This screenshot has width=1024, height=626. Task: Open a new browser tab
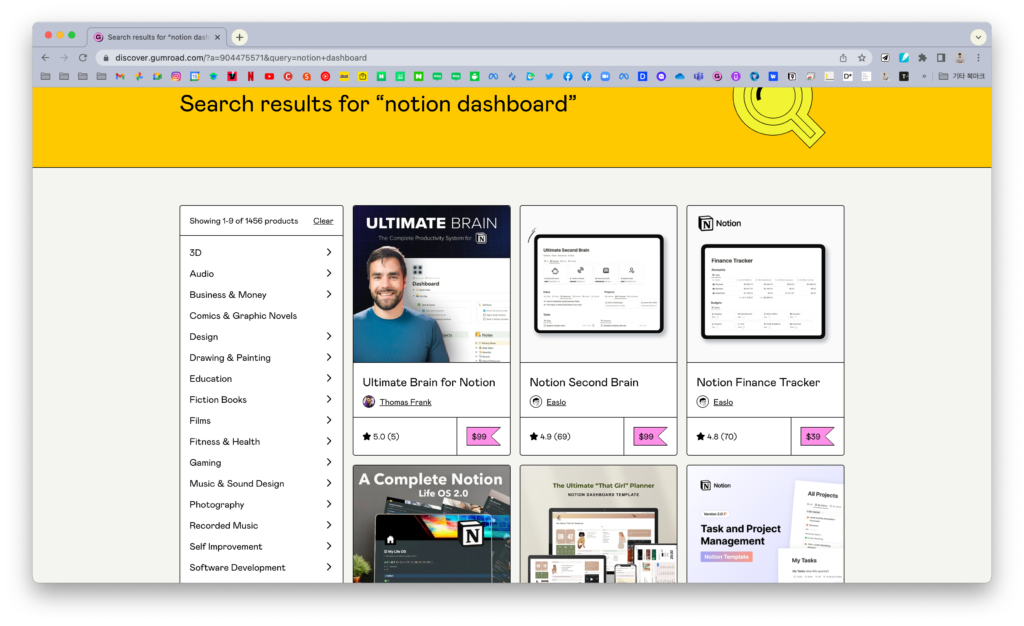point(240,37)
